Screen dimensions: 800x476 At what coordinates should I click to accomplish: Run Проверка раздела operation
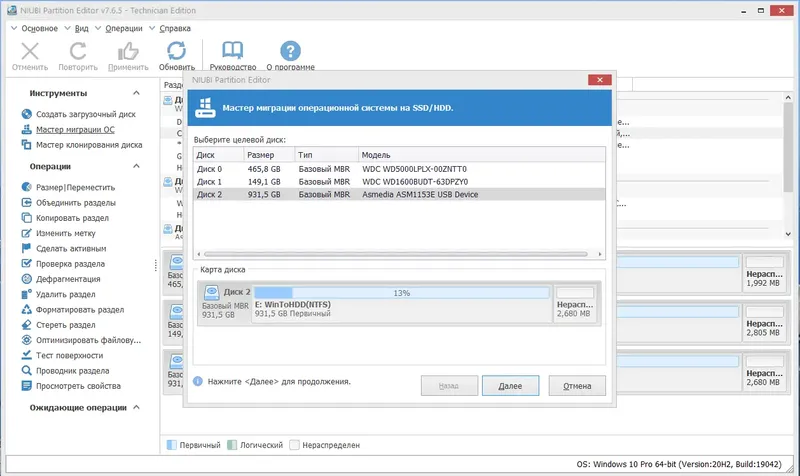70,264
